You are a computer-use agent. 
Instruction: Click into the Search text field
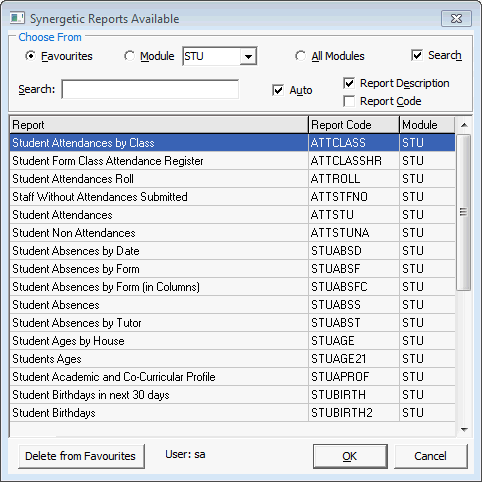tap(150, 89)
